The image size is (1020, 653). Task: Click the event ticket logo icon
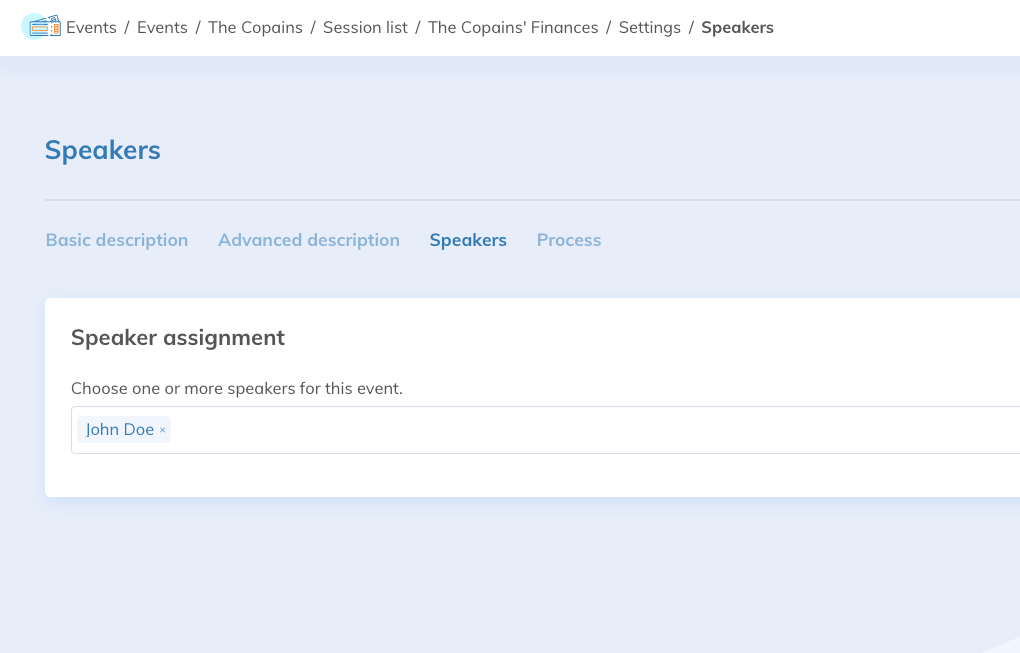tap(40, 27)
